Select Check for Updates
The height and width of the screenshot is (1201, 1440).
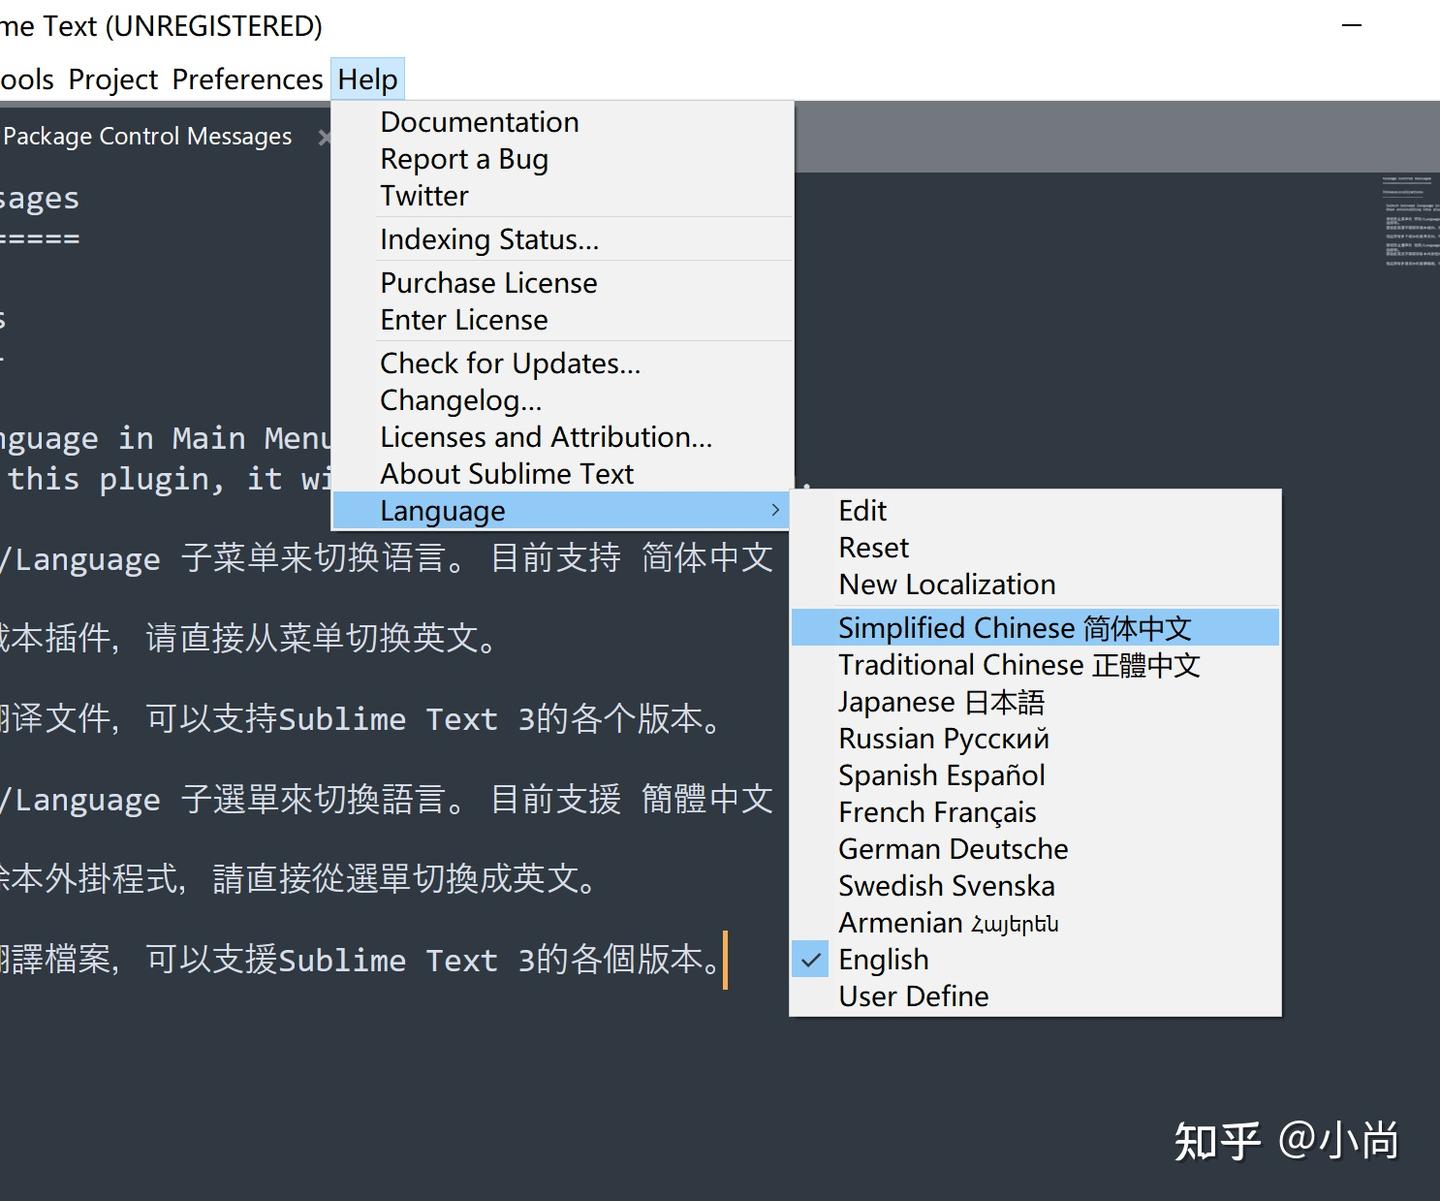pyautogui.click(x=510, y=363)
